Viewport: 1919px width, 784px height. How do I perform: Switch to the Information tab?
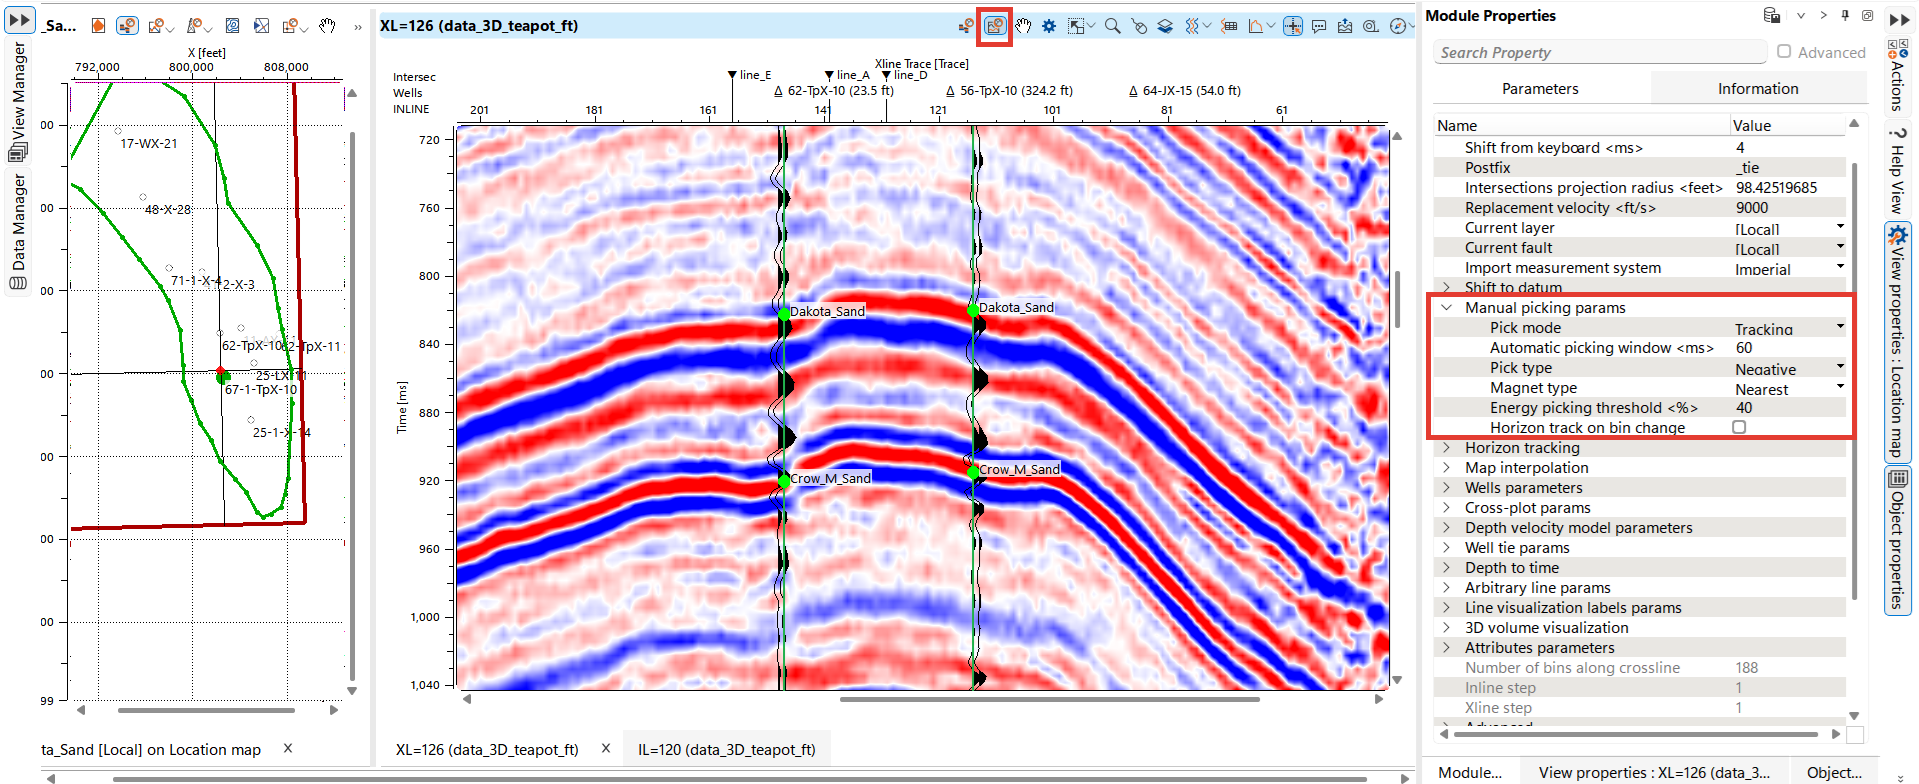(1757, 88)
